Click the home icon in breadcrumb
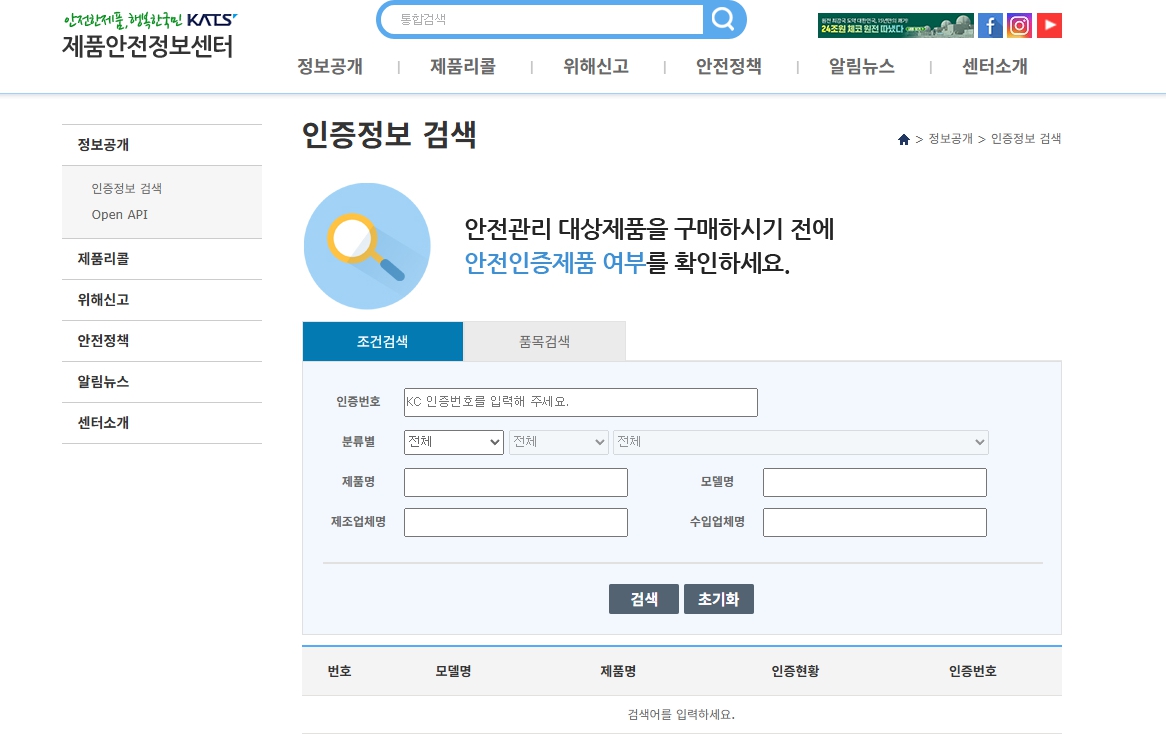The height and width of the screenshot is (755, 1166). pyautogui.click(x=904, y=140)
